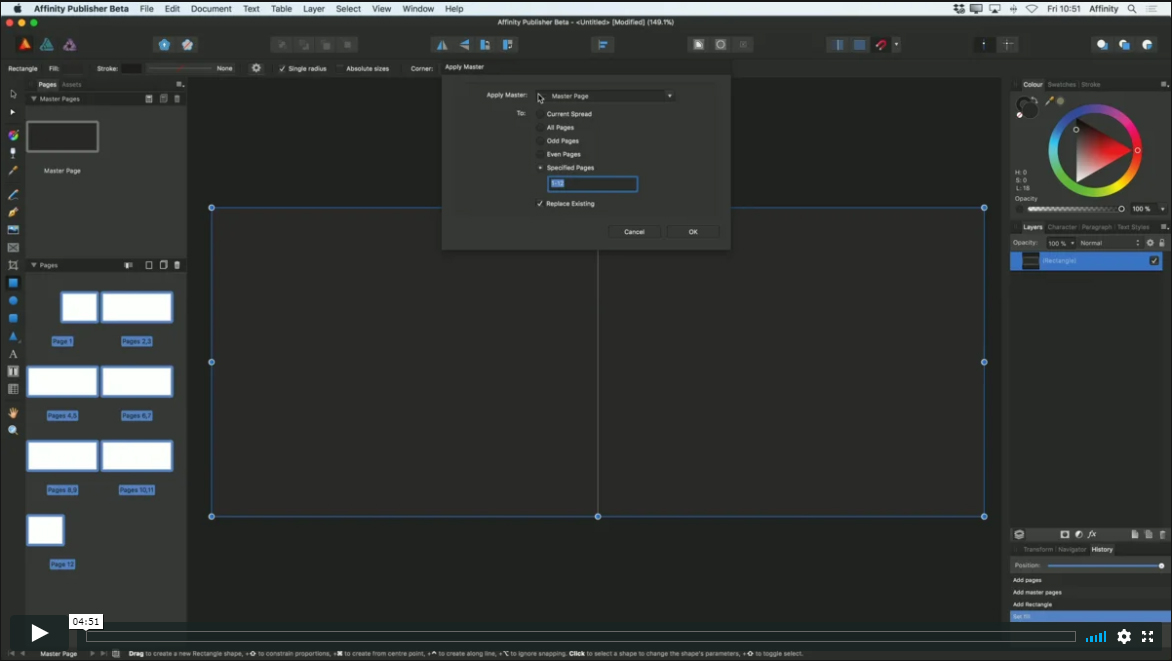Delete selected page in Pages section

[177, 265]
